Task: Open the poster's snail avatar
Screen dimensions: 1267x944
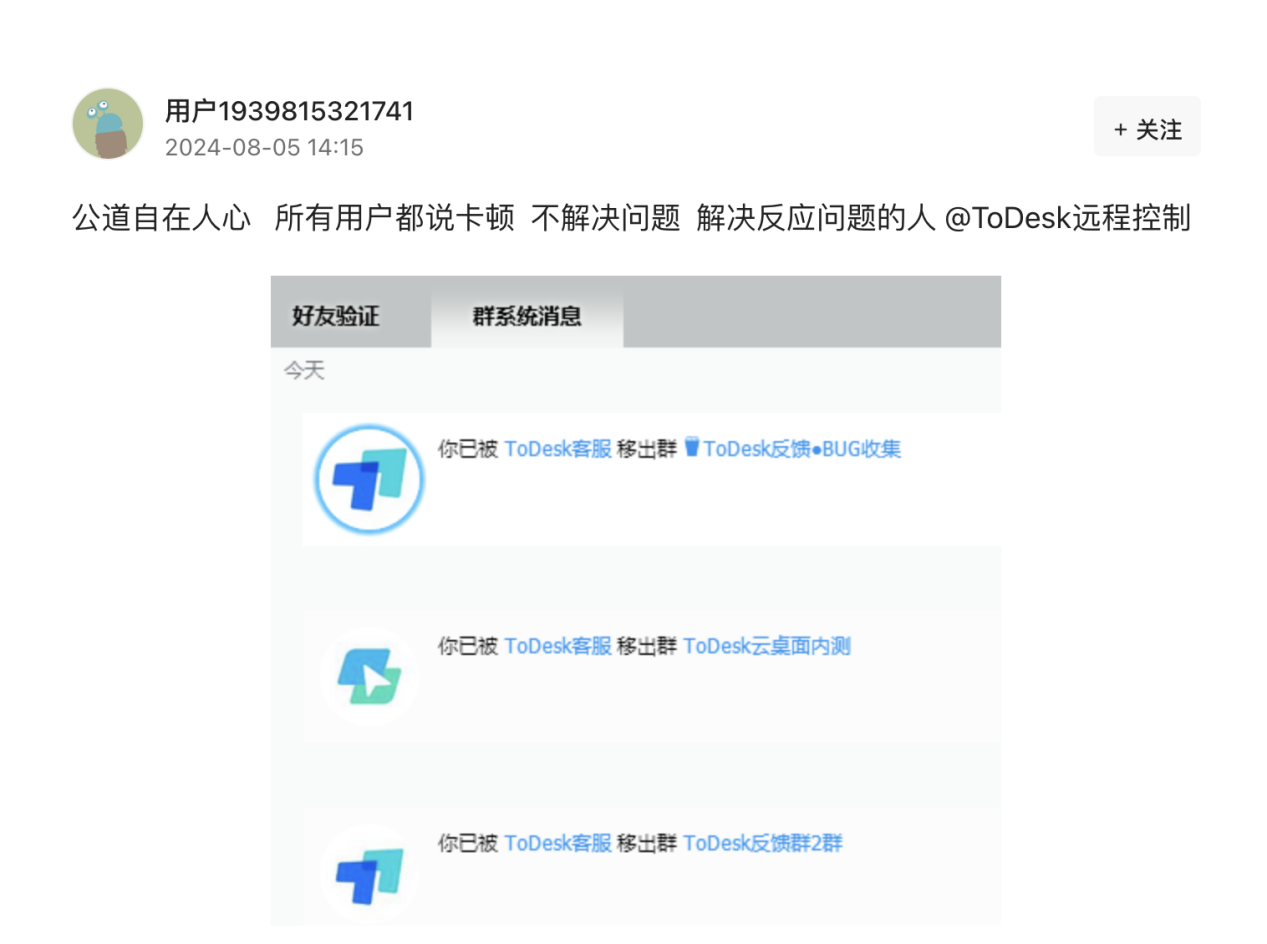Action: point(108,124)
